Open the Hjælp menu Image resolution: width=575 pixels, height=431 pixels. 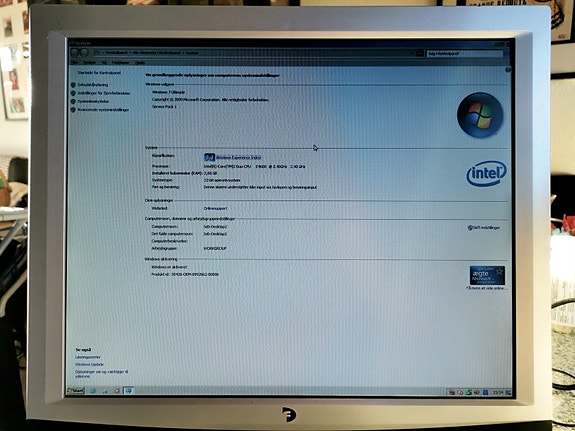pos(140,62)
